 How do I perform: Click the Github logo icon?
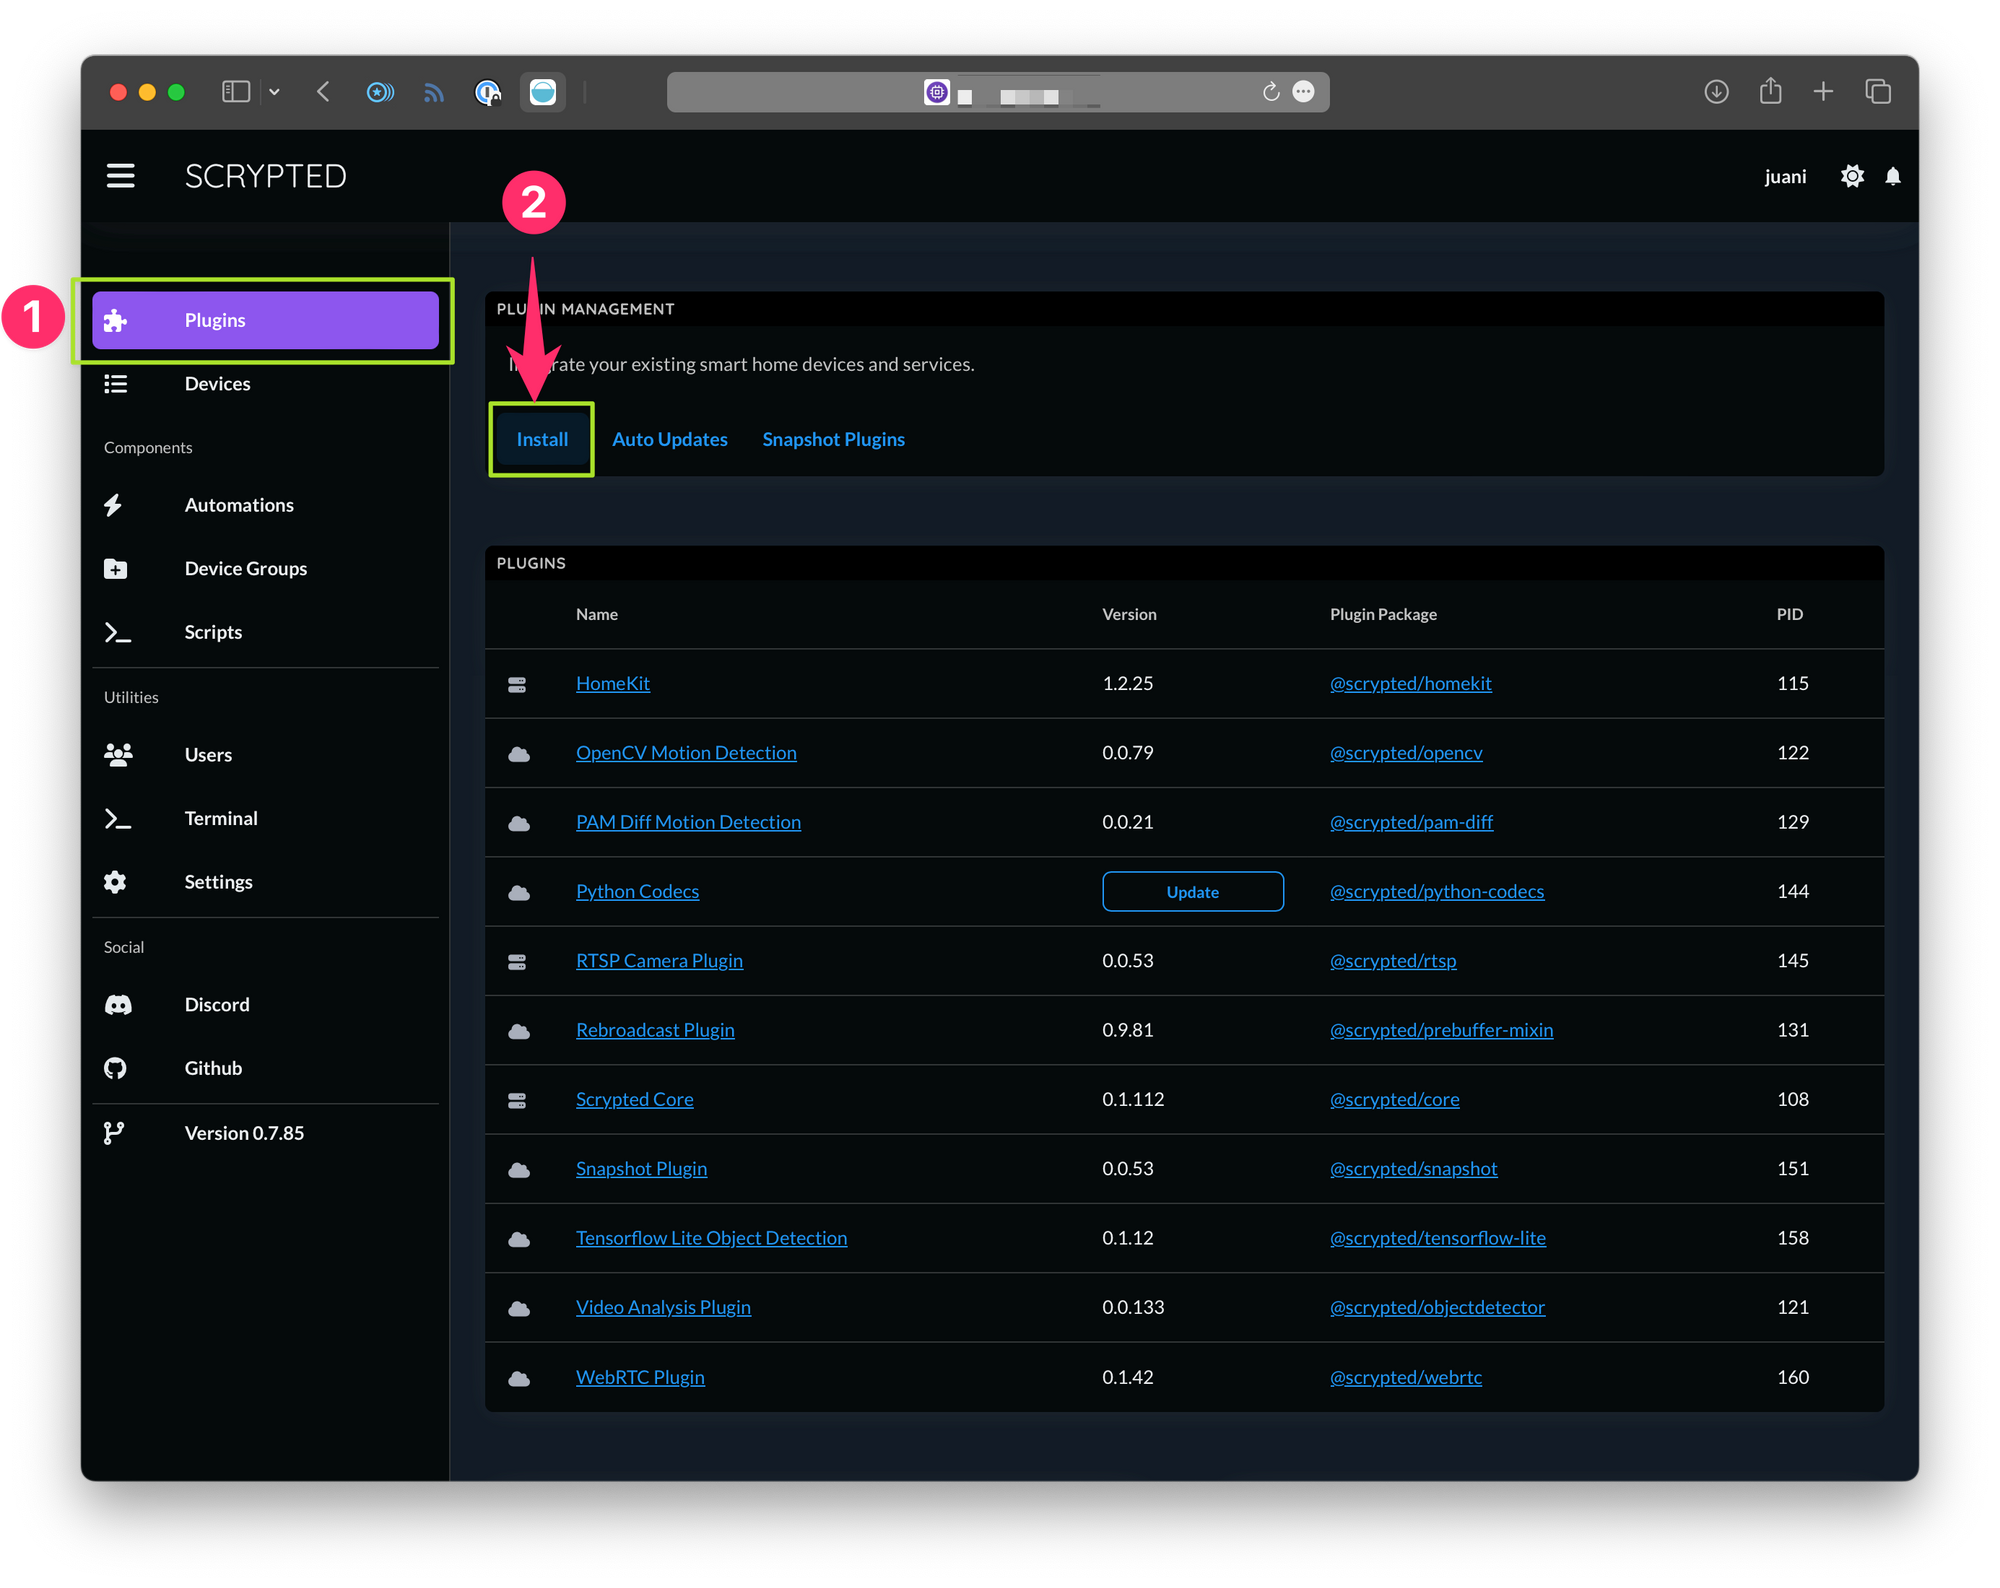point(116,1068)
